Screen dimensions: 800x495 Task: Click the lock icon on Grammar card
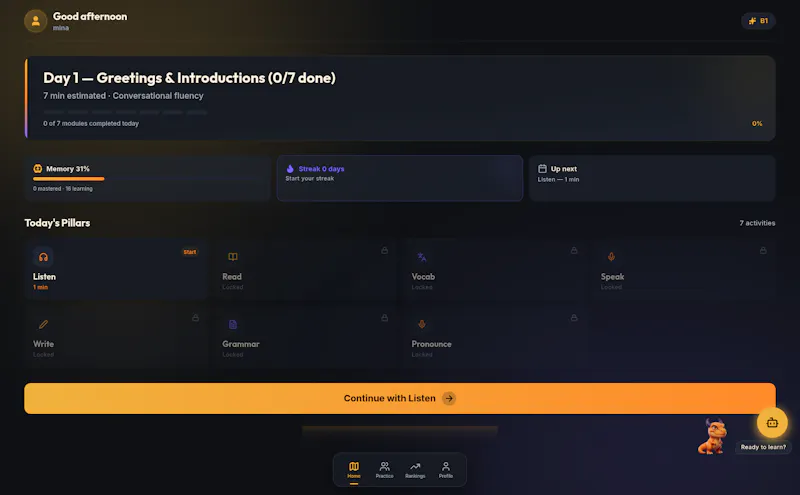(385, 318)
